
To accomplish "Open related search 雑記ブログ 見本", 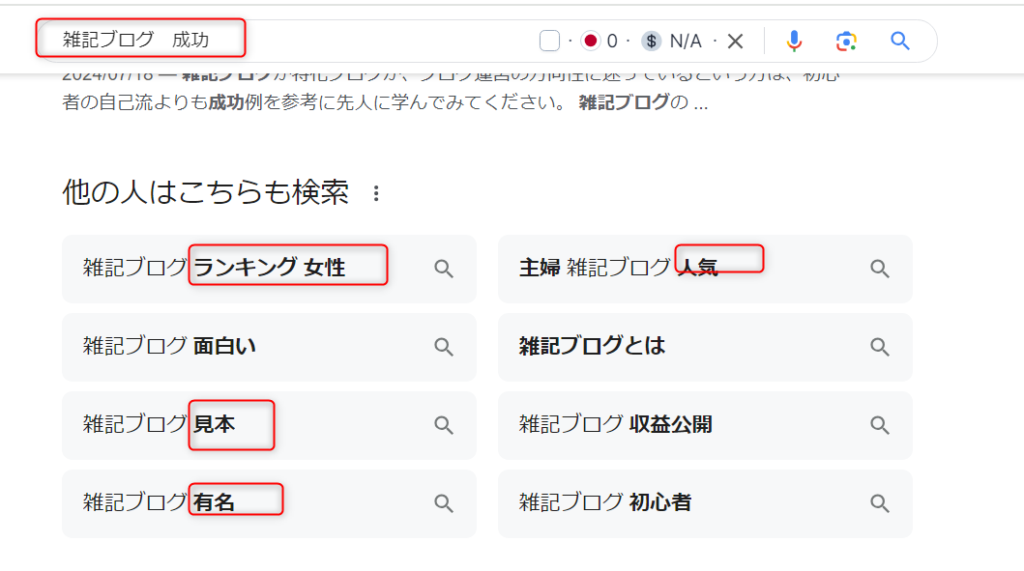I will click(x=269, y=425).
